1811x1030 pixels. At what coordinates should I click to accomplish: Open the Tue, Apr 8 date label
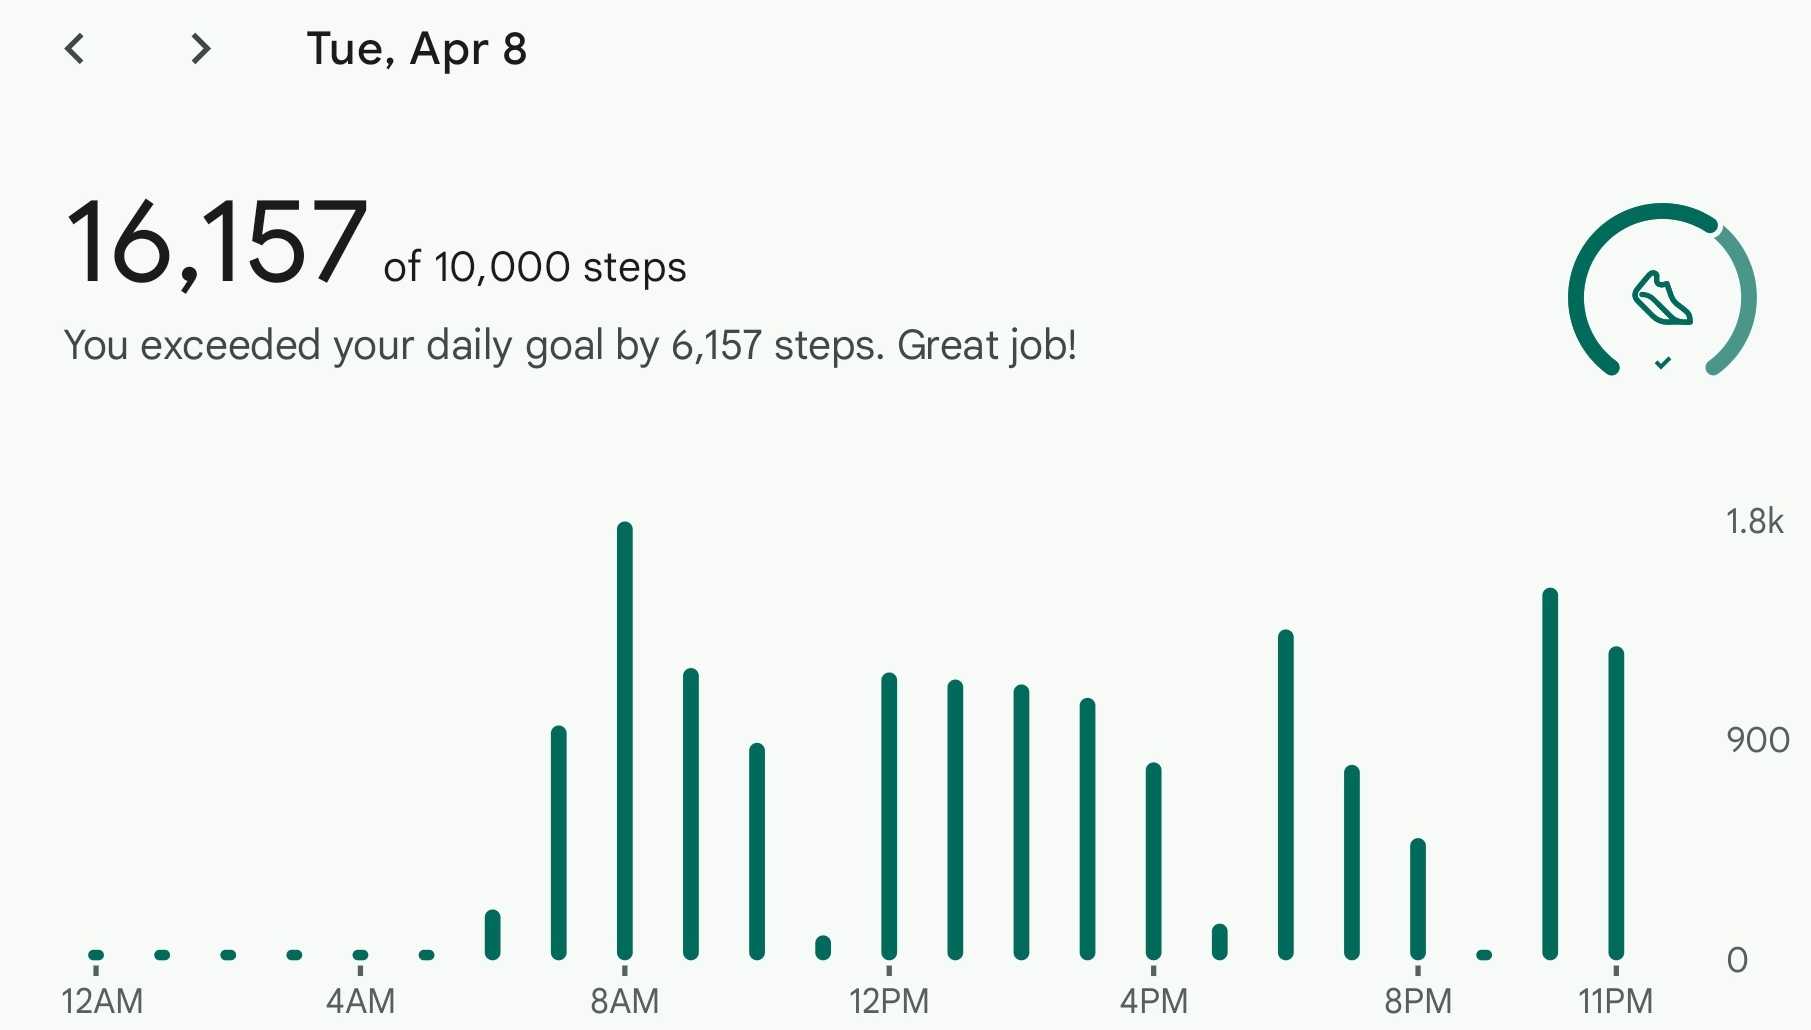coord(417,49)
